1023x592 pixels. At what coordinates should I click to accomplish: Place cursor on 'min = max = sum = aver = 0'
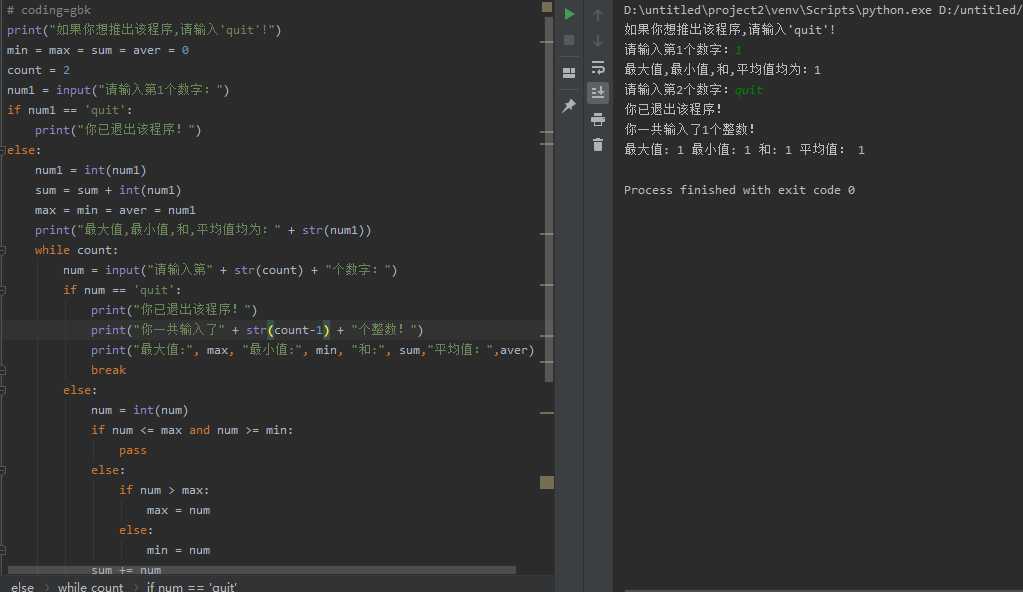coord(98,50)
